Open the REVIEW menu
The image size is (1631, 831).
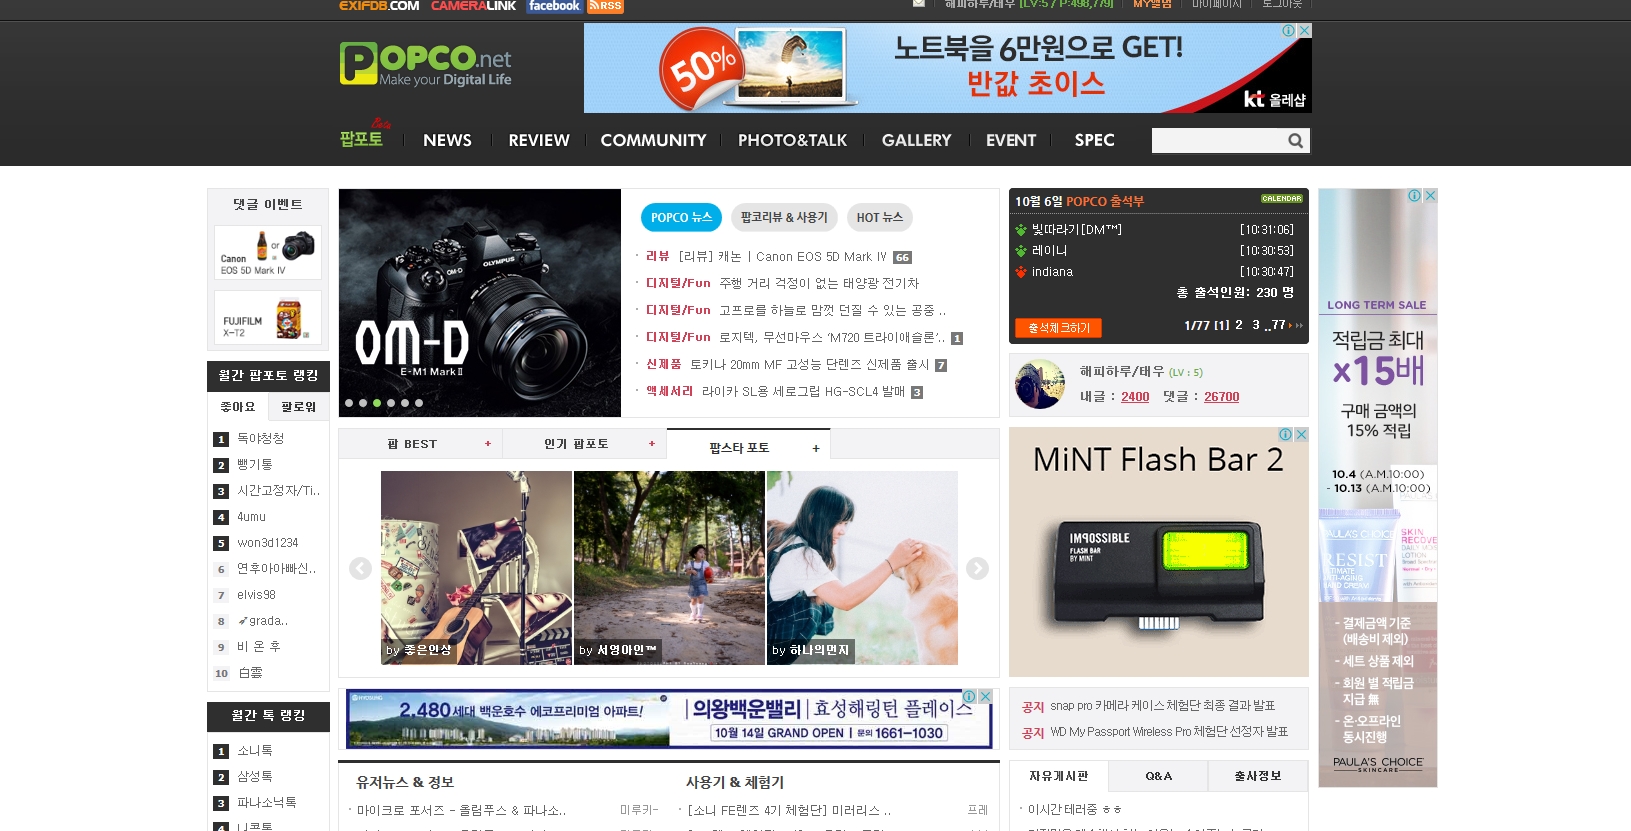tap(539, 140)
